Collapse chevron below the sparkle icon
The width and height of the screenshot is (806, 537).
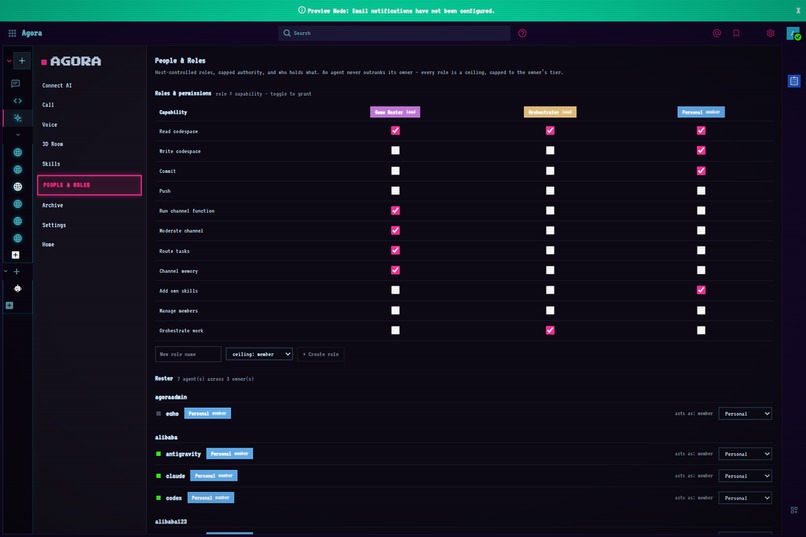click(x=17, y=135)
